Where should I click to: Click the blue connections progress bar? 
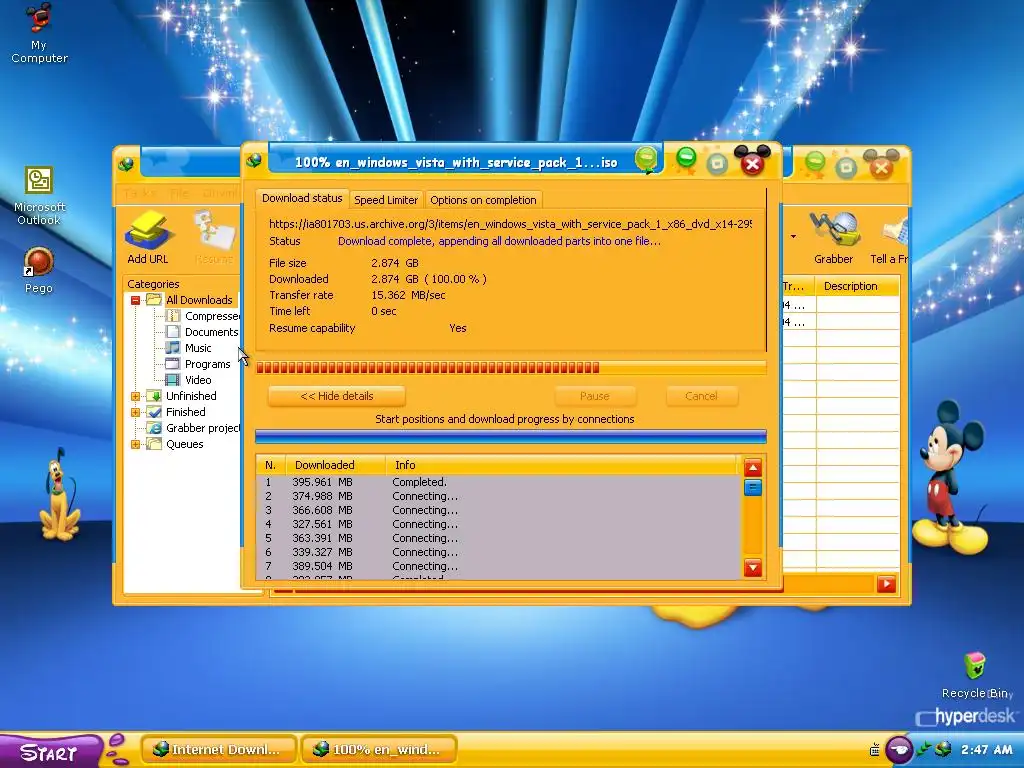click(x=510, y=436)
